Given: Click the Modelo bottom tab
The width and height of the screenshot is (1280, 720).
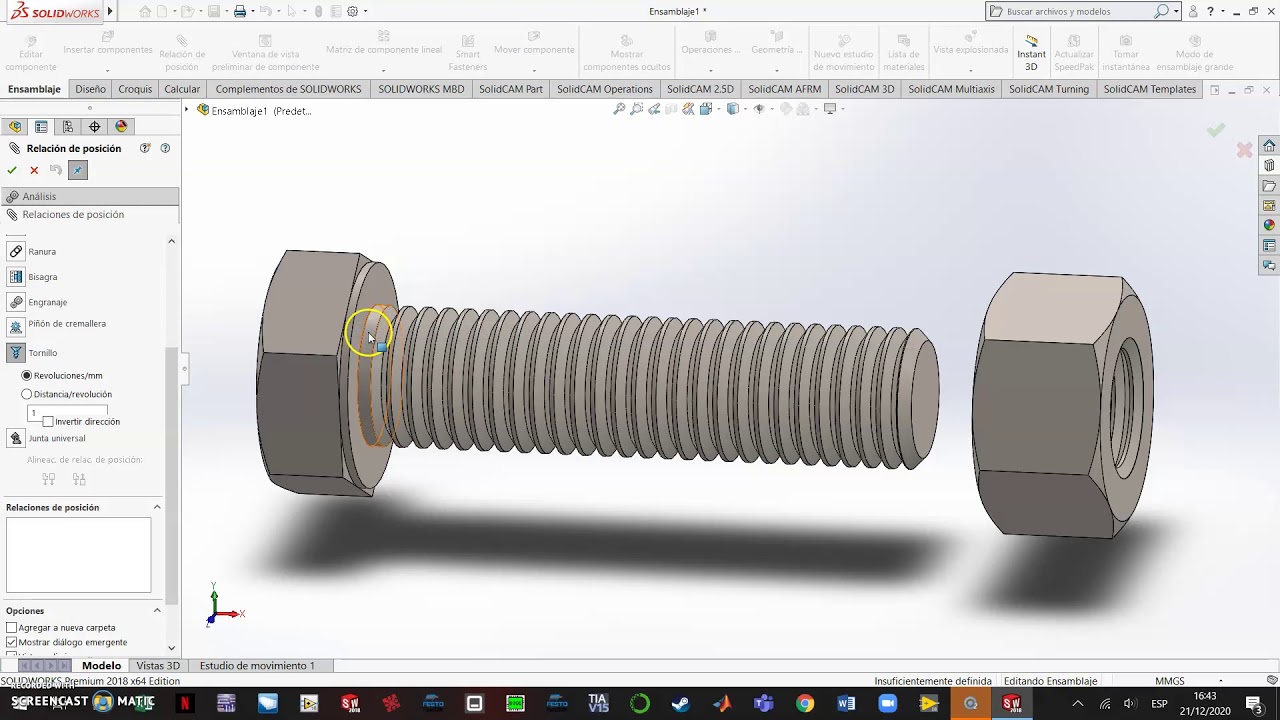Looking at the screenshot, I should coord(101,666).
